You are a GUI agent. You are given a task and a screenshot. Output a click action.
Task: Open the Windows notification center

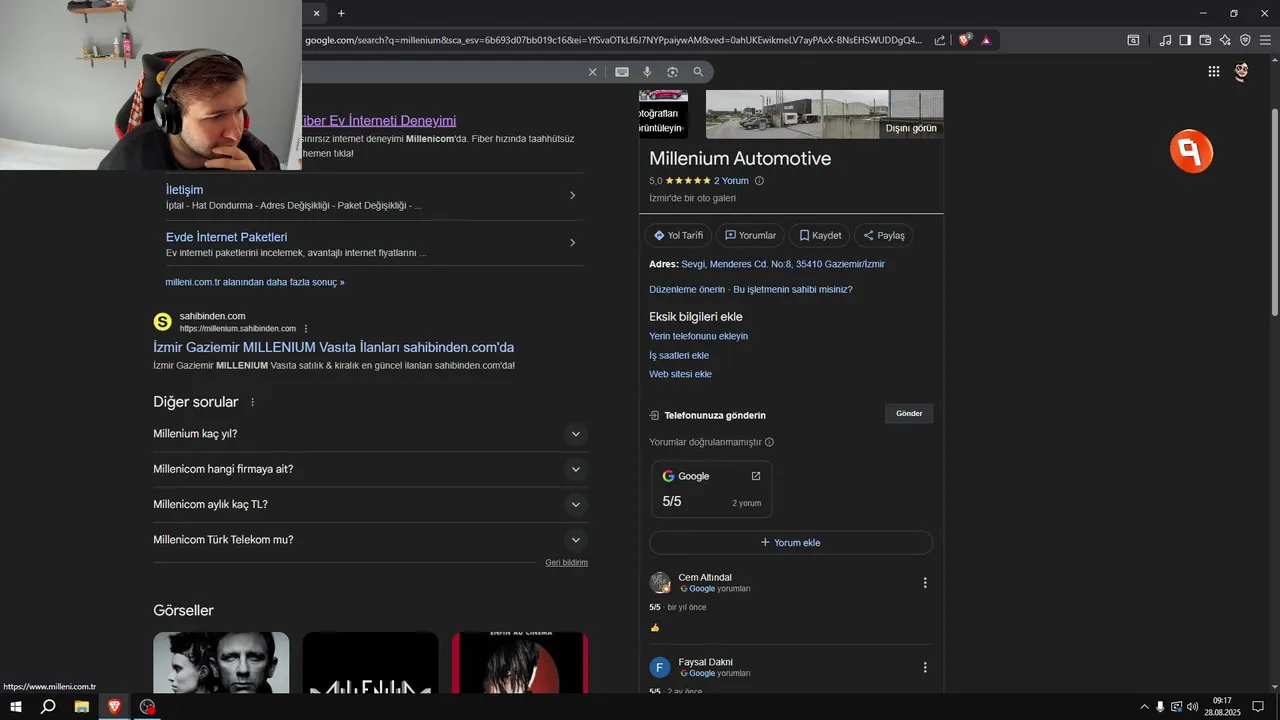tap(1258, 706)
